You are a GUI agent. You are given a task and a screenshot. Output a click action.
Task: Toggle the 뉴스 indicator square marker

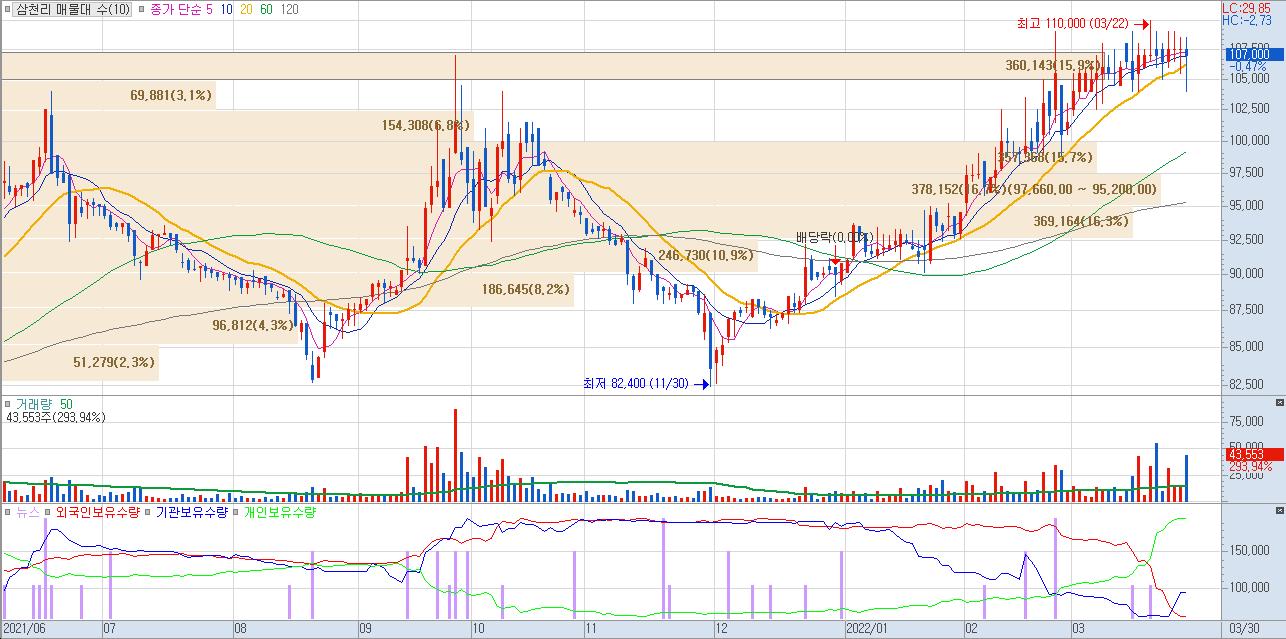[8, 512]
